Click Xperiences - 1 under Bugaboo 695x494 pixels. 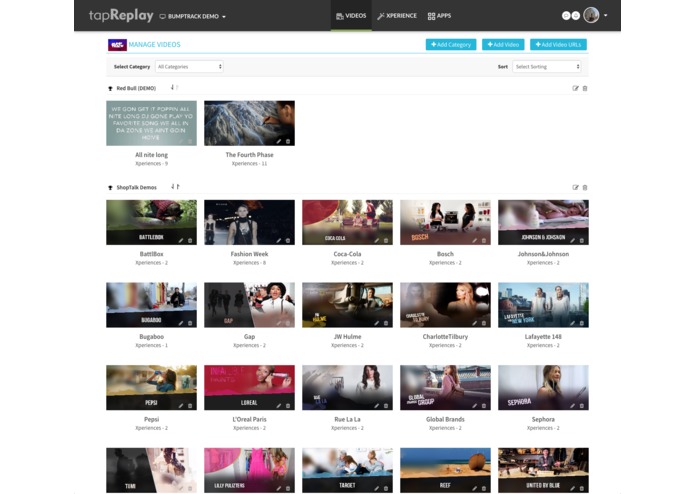pyautogui.click(x=152, y=345)
